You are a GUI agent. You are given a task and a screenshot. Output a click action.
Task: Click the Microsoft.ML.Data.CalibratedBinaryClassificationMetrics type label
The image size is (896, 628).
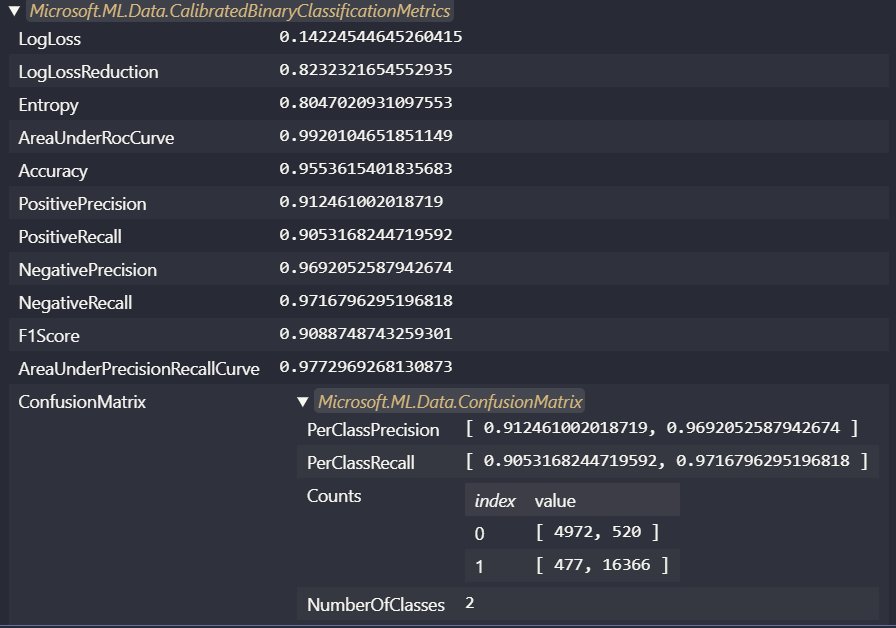(x=240, y=11)
